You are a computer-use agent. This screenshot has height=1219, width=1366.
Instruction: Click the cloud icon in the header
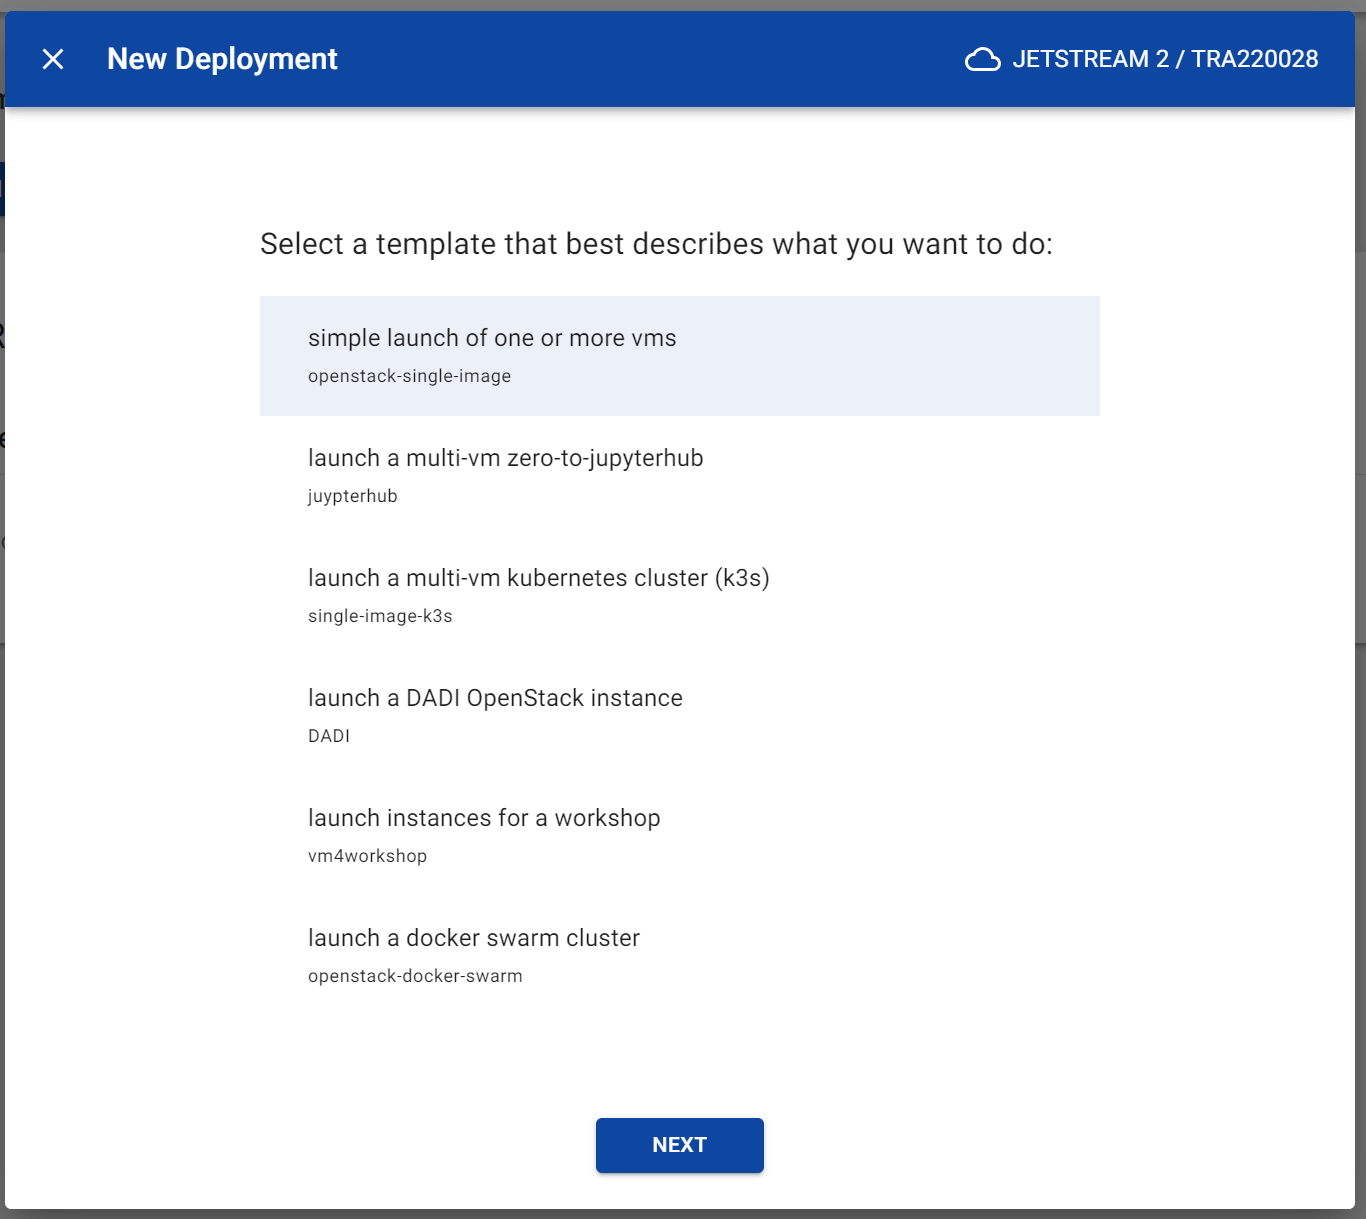(982, 60)
